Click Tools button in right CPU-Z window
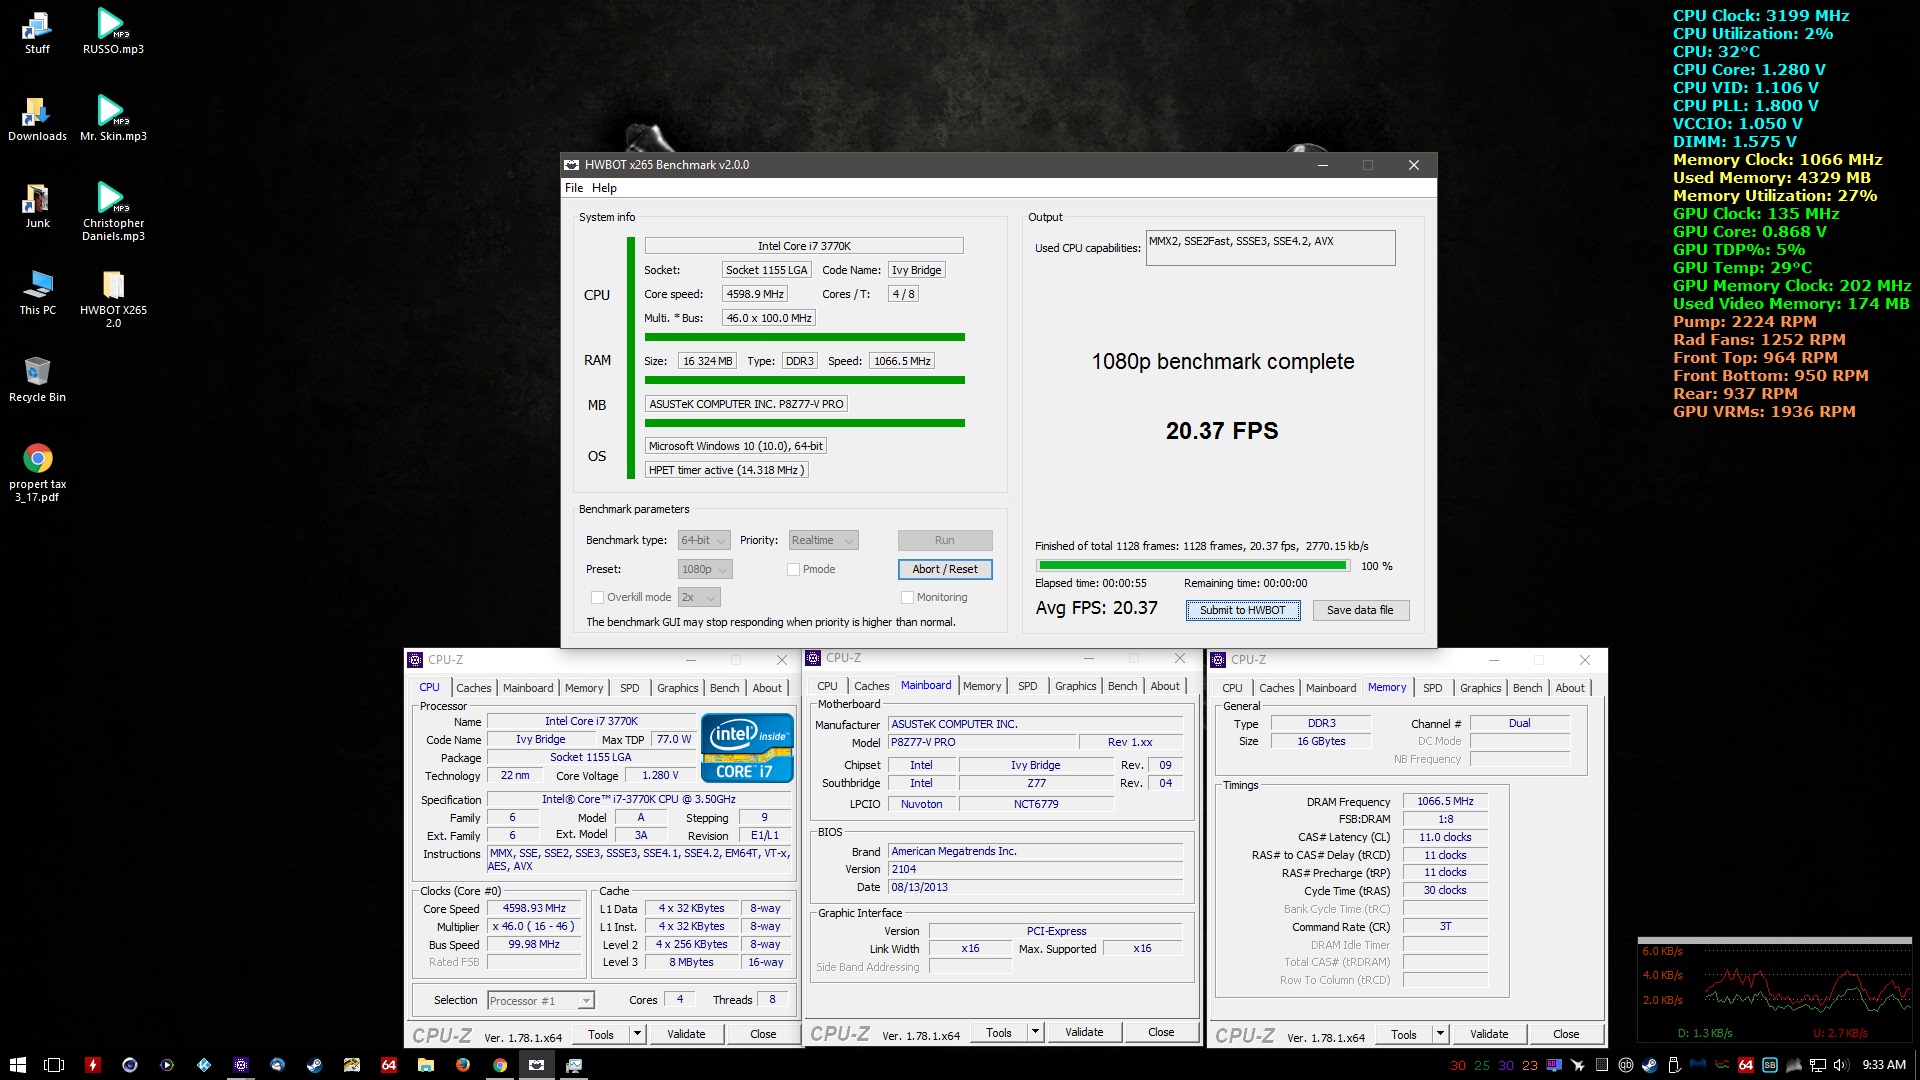The height and width of the screenshot is (1080, 1920). pyautogui.click(x=1403, y=1034)
